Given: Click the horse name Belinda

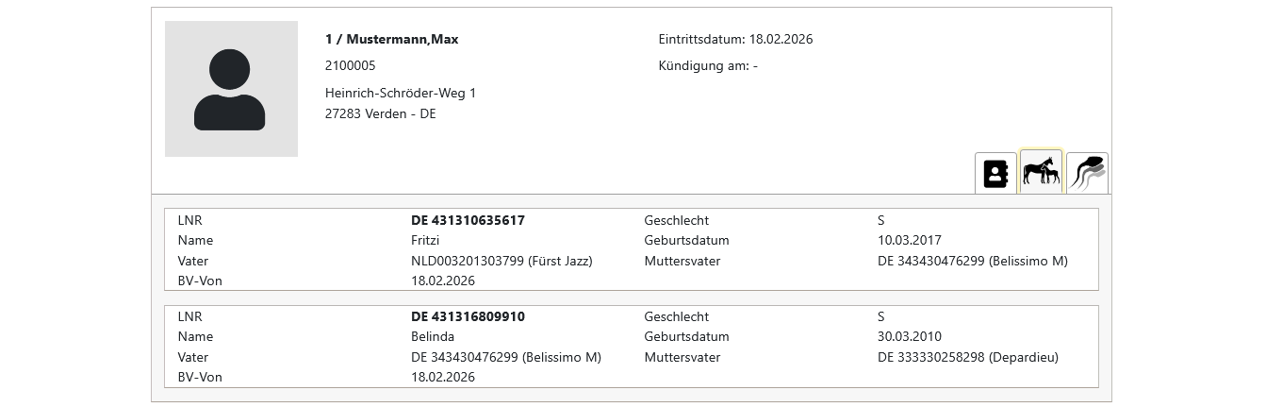Looking at the screenshot, I should 432,337.
